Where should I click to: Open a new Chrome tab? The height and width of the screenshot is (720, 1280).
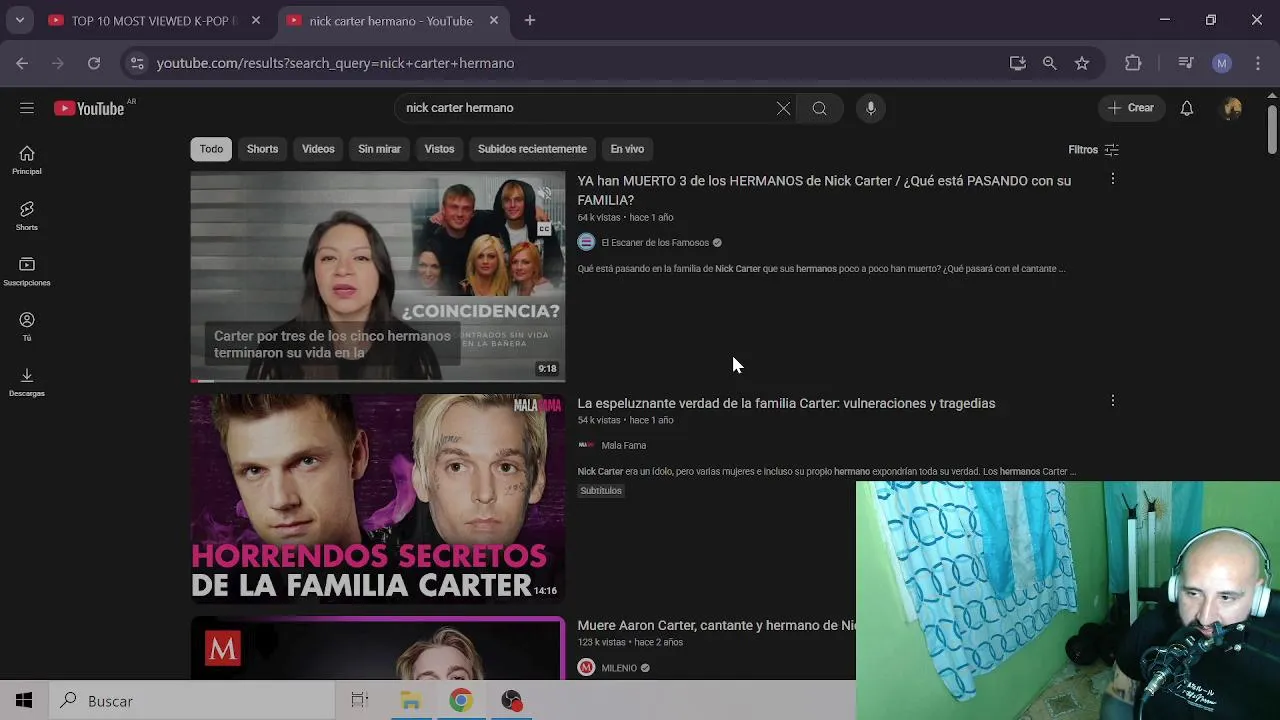tap(530, 20)
